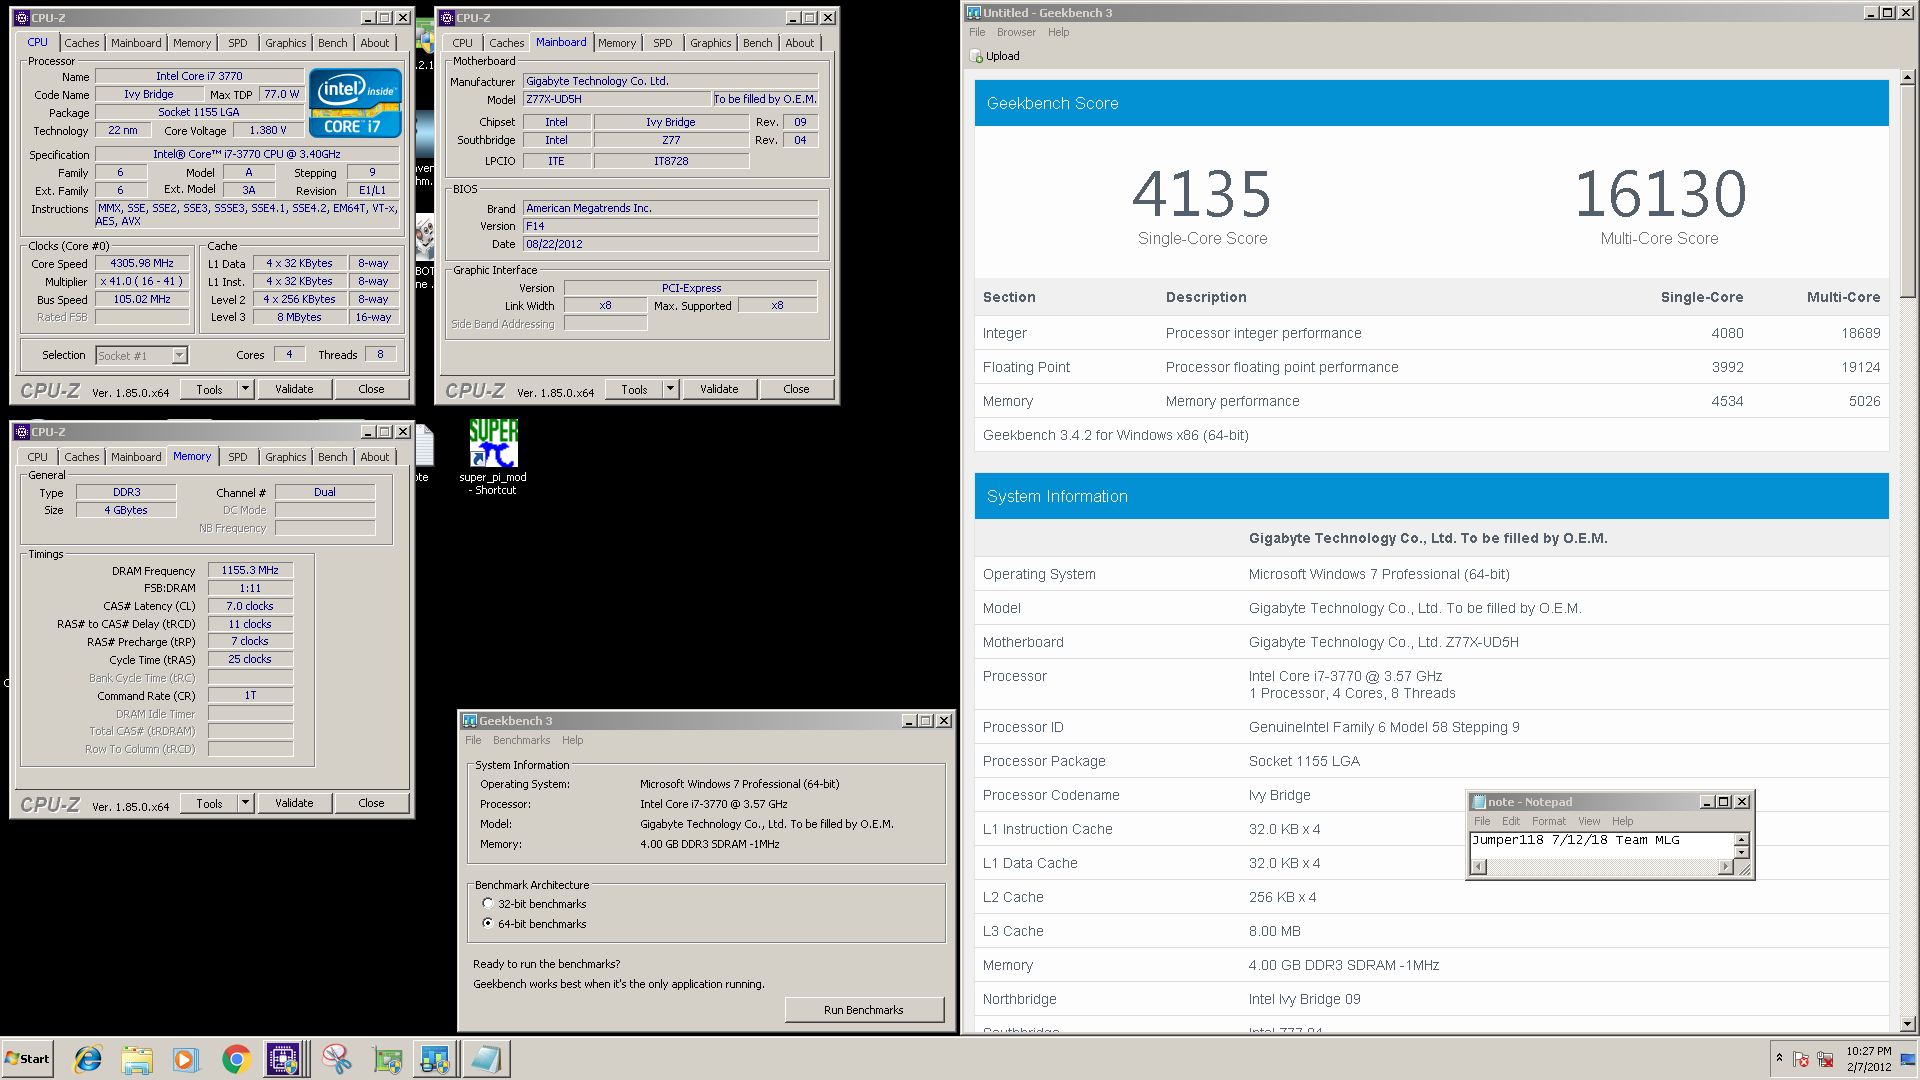Click the Multiplier value x 41.0 (16 - 41)
The width and height of the screenshot is (1920, 1080).
click(x=142, y=282)
